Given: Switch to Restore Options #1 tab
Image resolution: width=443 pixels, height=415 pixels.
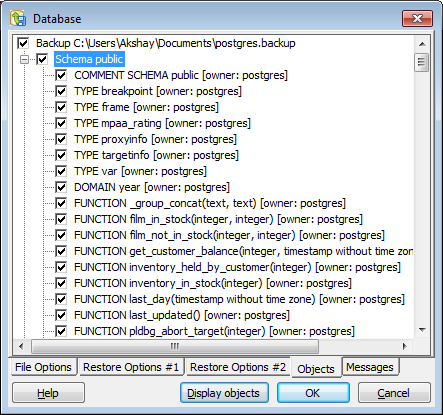Looking at the screenshot, I should [x=131, y=367].
